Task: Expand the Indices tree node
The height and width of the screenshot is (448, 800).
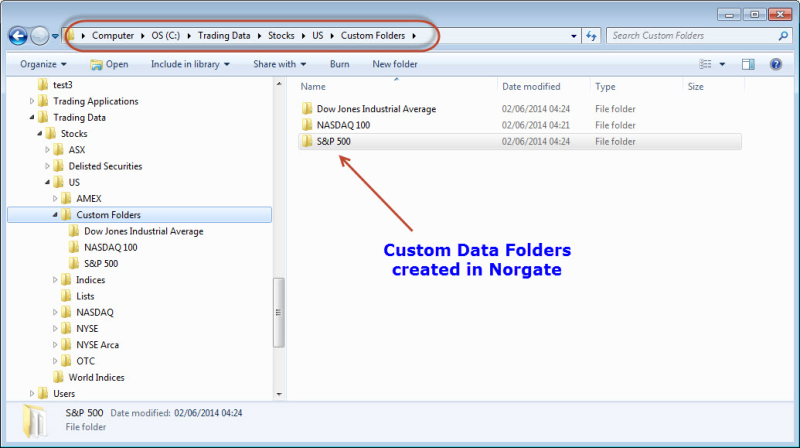Action: 55,280
